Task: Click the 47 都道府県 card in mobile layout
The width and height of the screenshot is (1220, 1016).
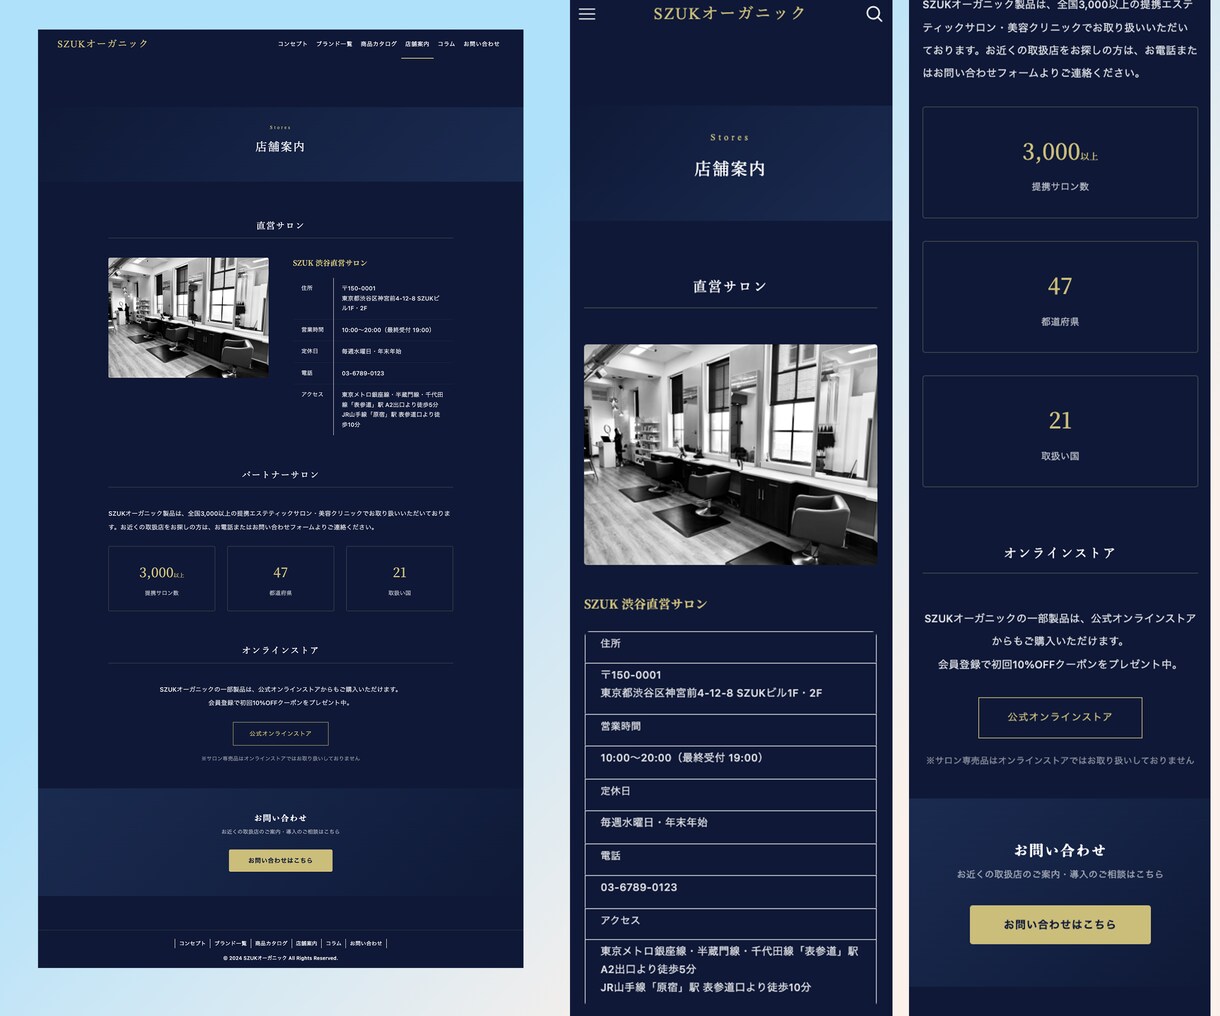Action: pos(1060,297)
